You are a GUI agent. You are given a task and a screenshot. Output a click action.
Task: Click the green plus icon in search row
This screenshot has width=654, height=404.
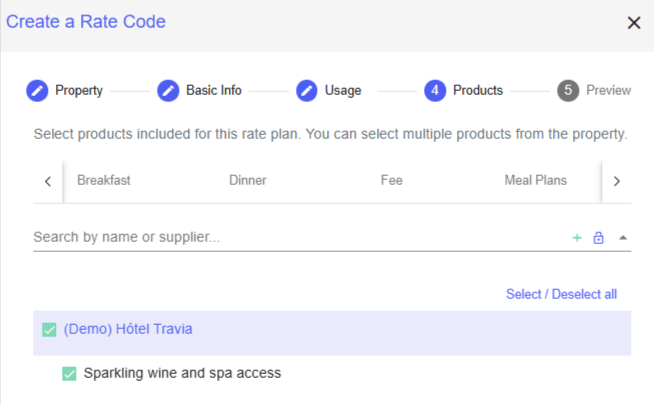pos(577,238)
